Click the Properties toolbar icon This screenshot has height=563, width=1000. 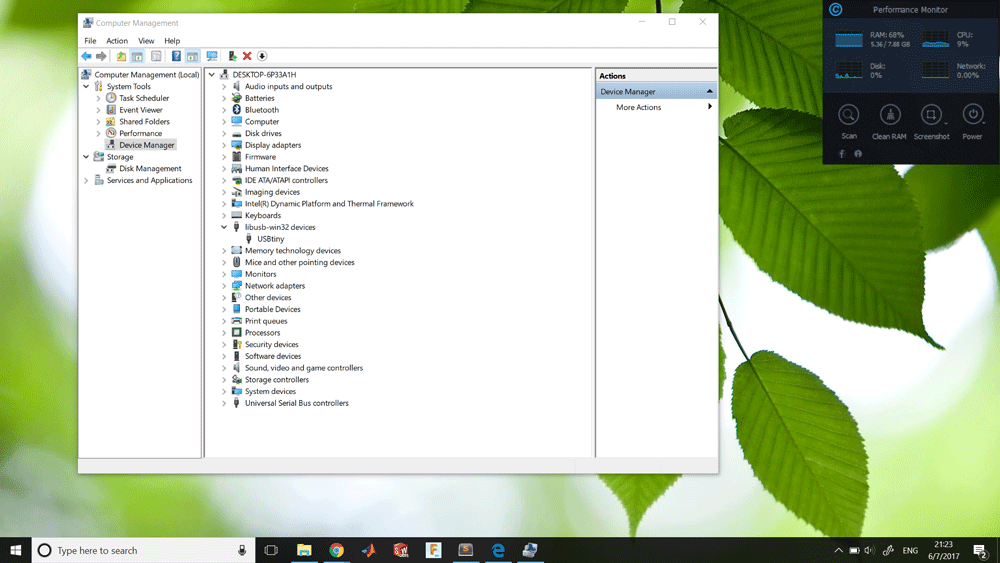pyautogui.click(x=156, y=56)
